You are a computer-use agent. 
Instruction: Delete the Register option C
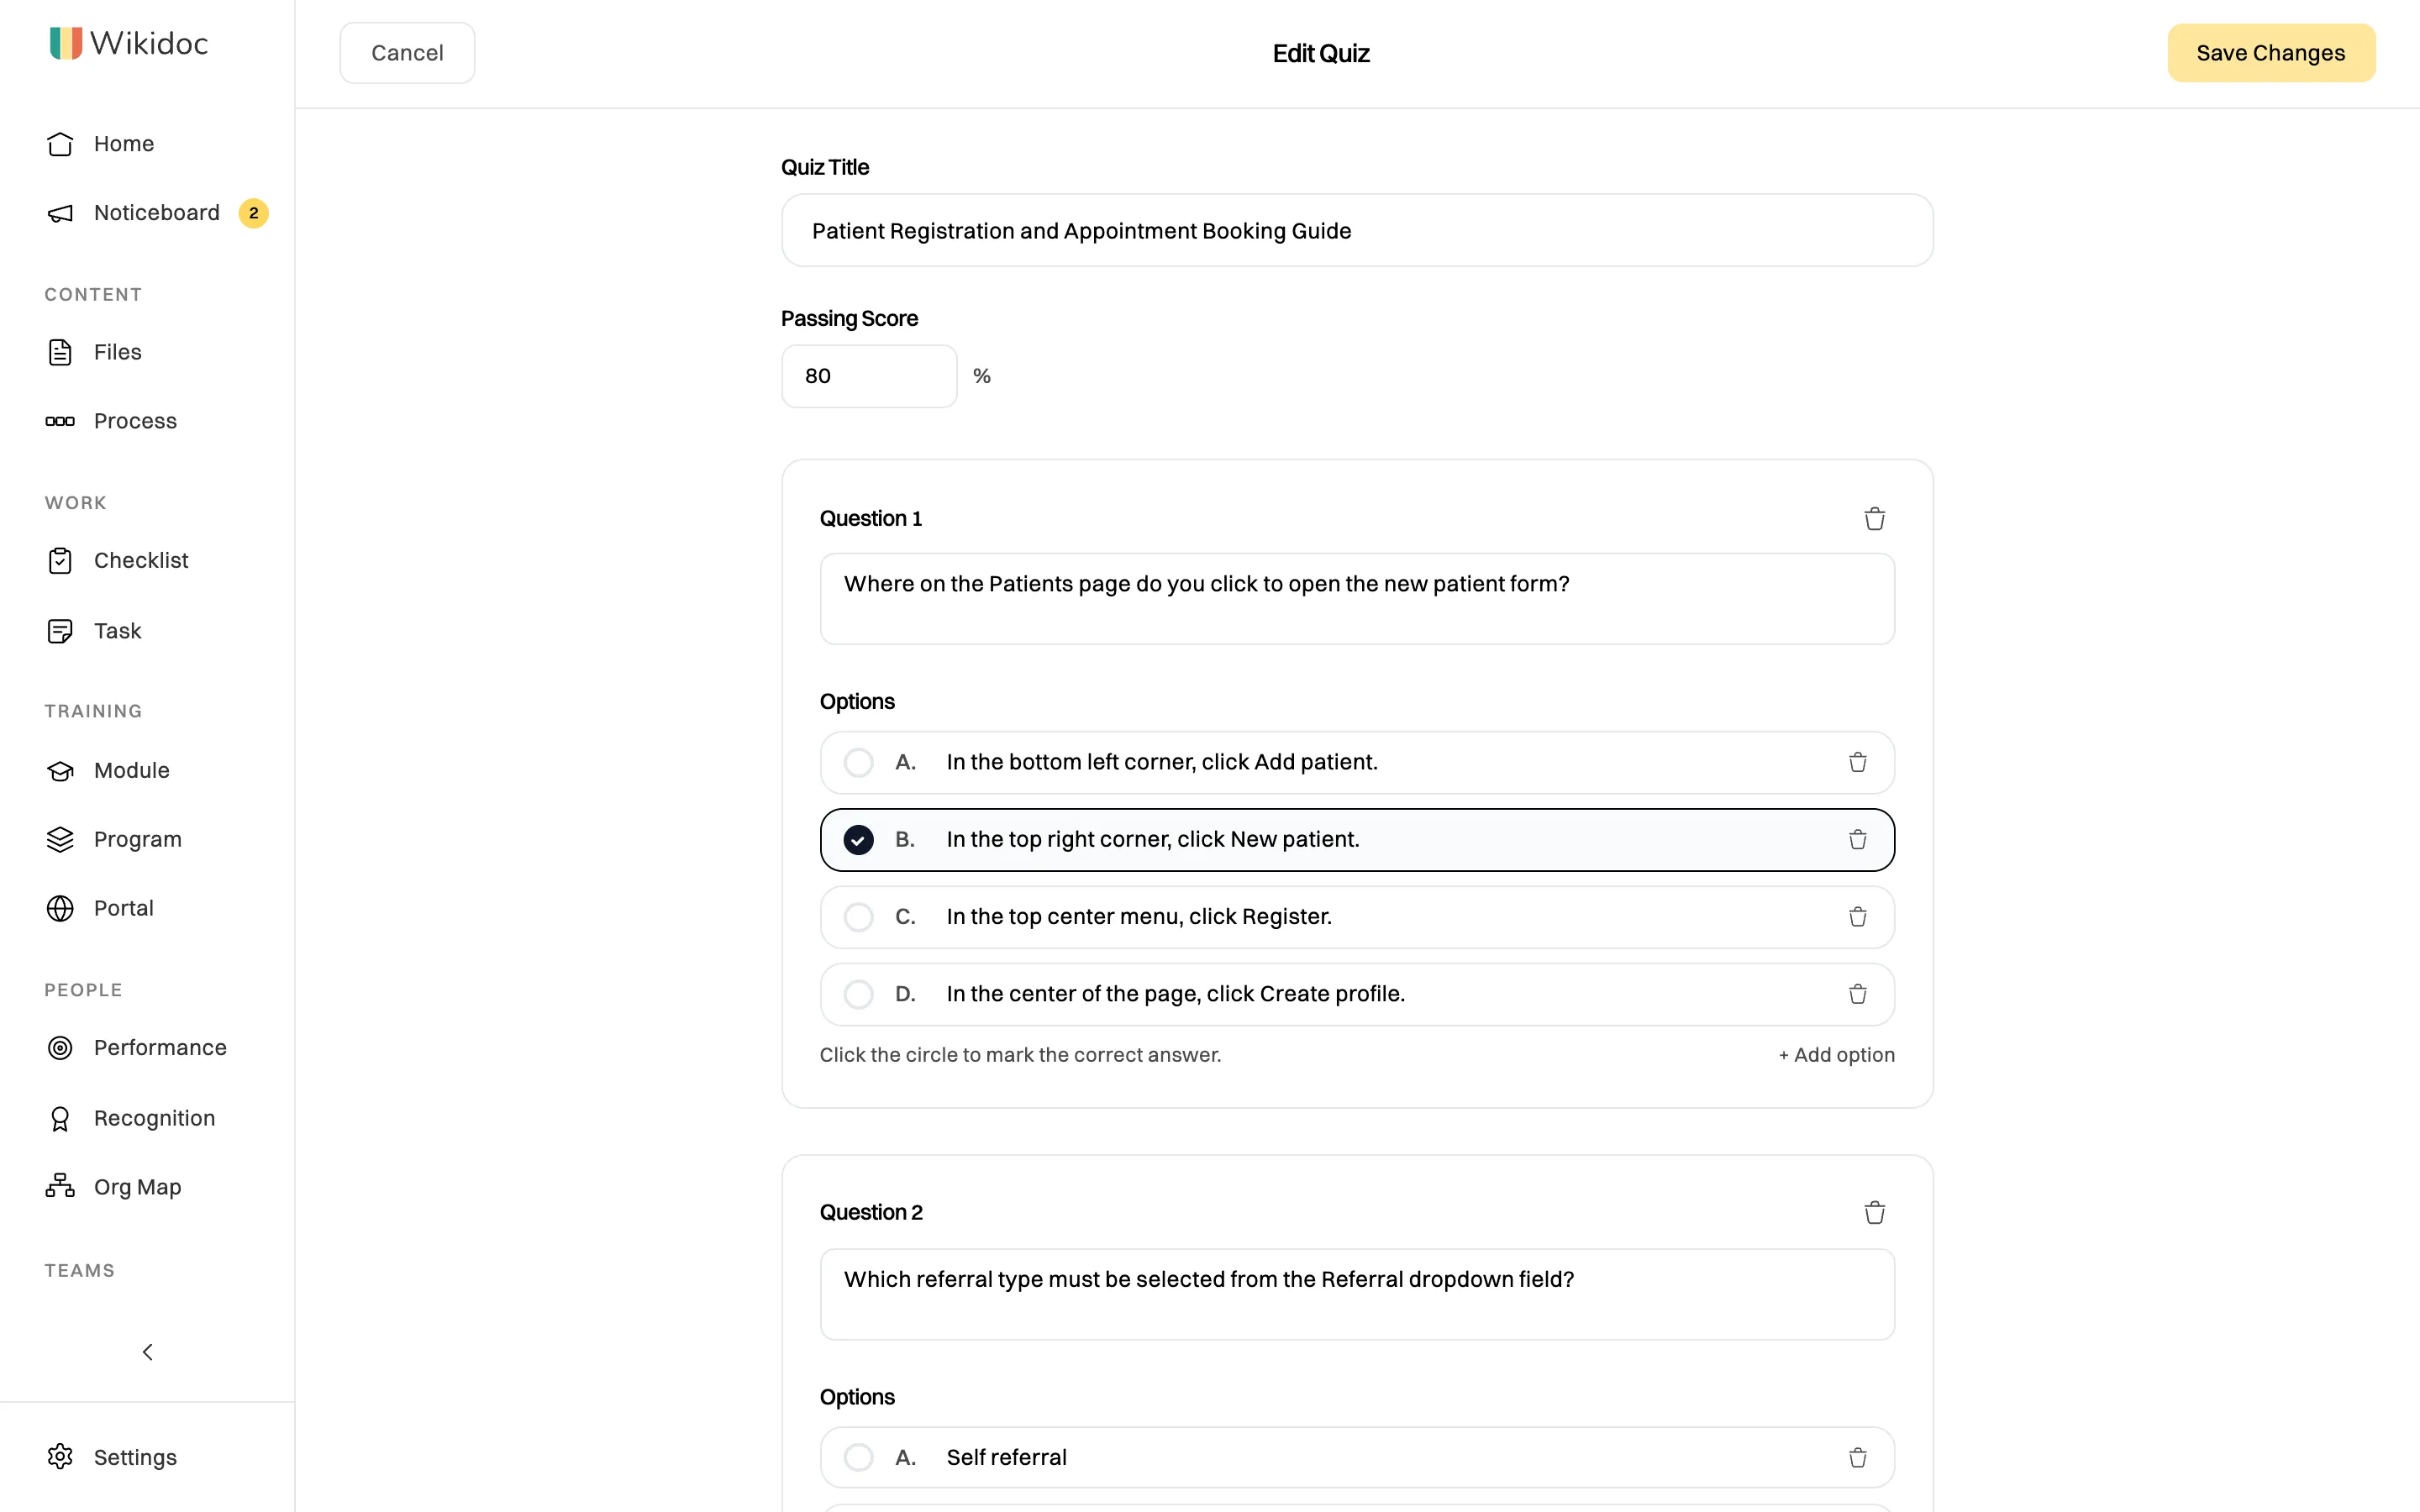pos(1858,917)
